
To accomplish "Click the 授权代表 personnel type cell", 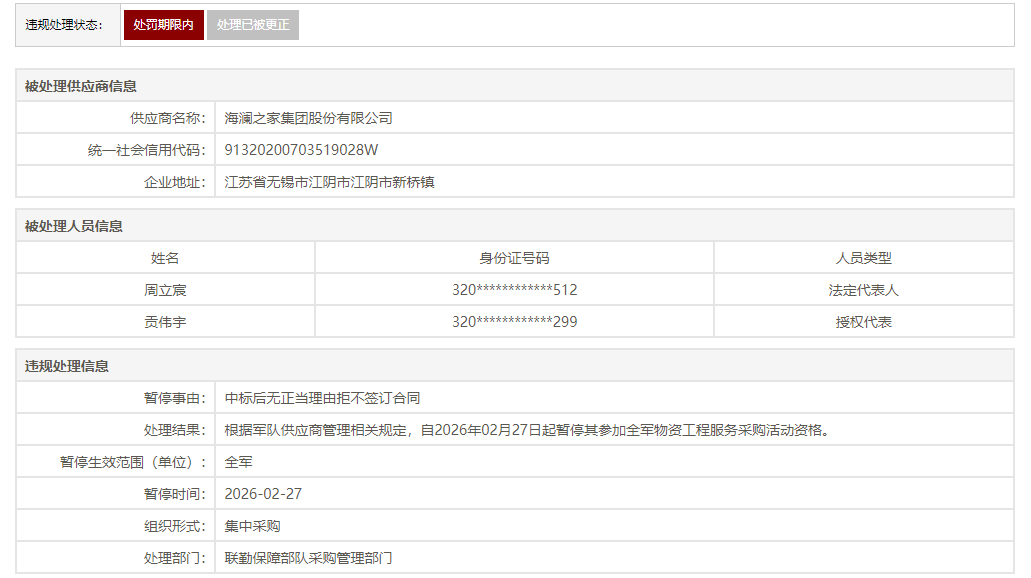I will click(x=864, y=322).
